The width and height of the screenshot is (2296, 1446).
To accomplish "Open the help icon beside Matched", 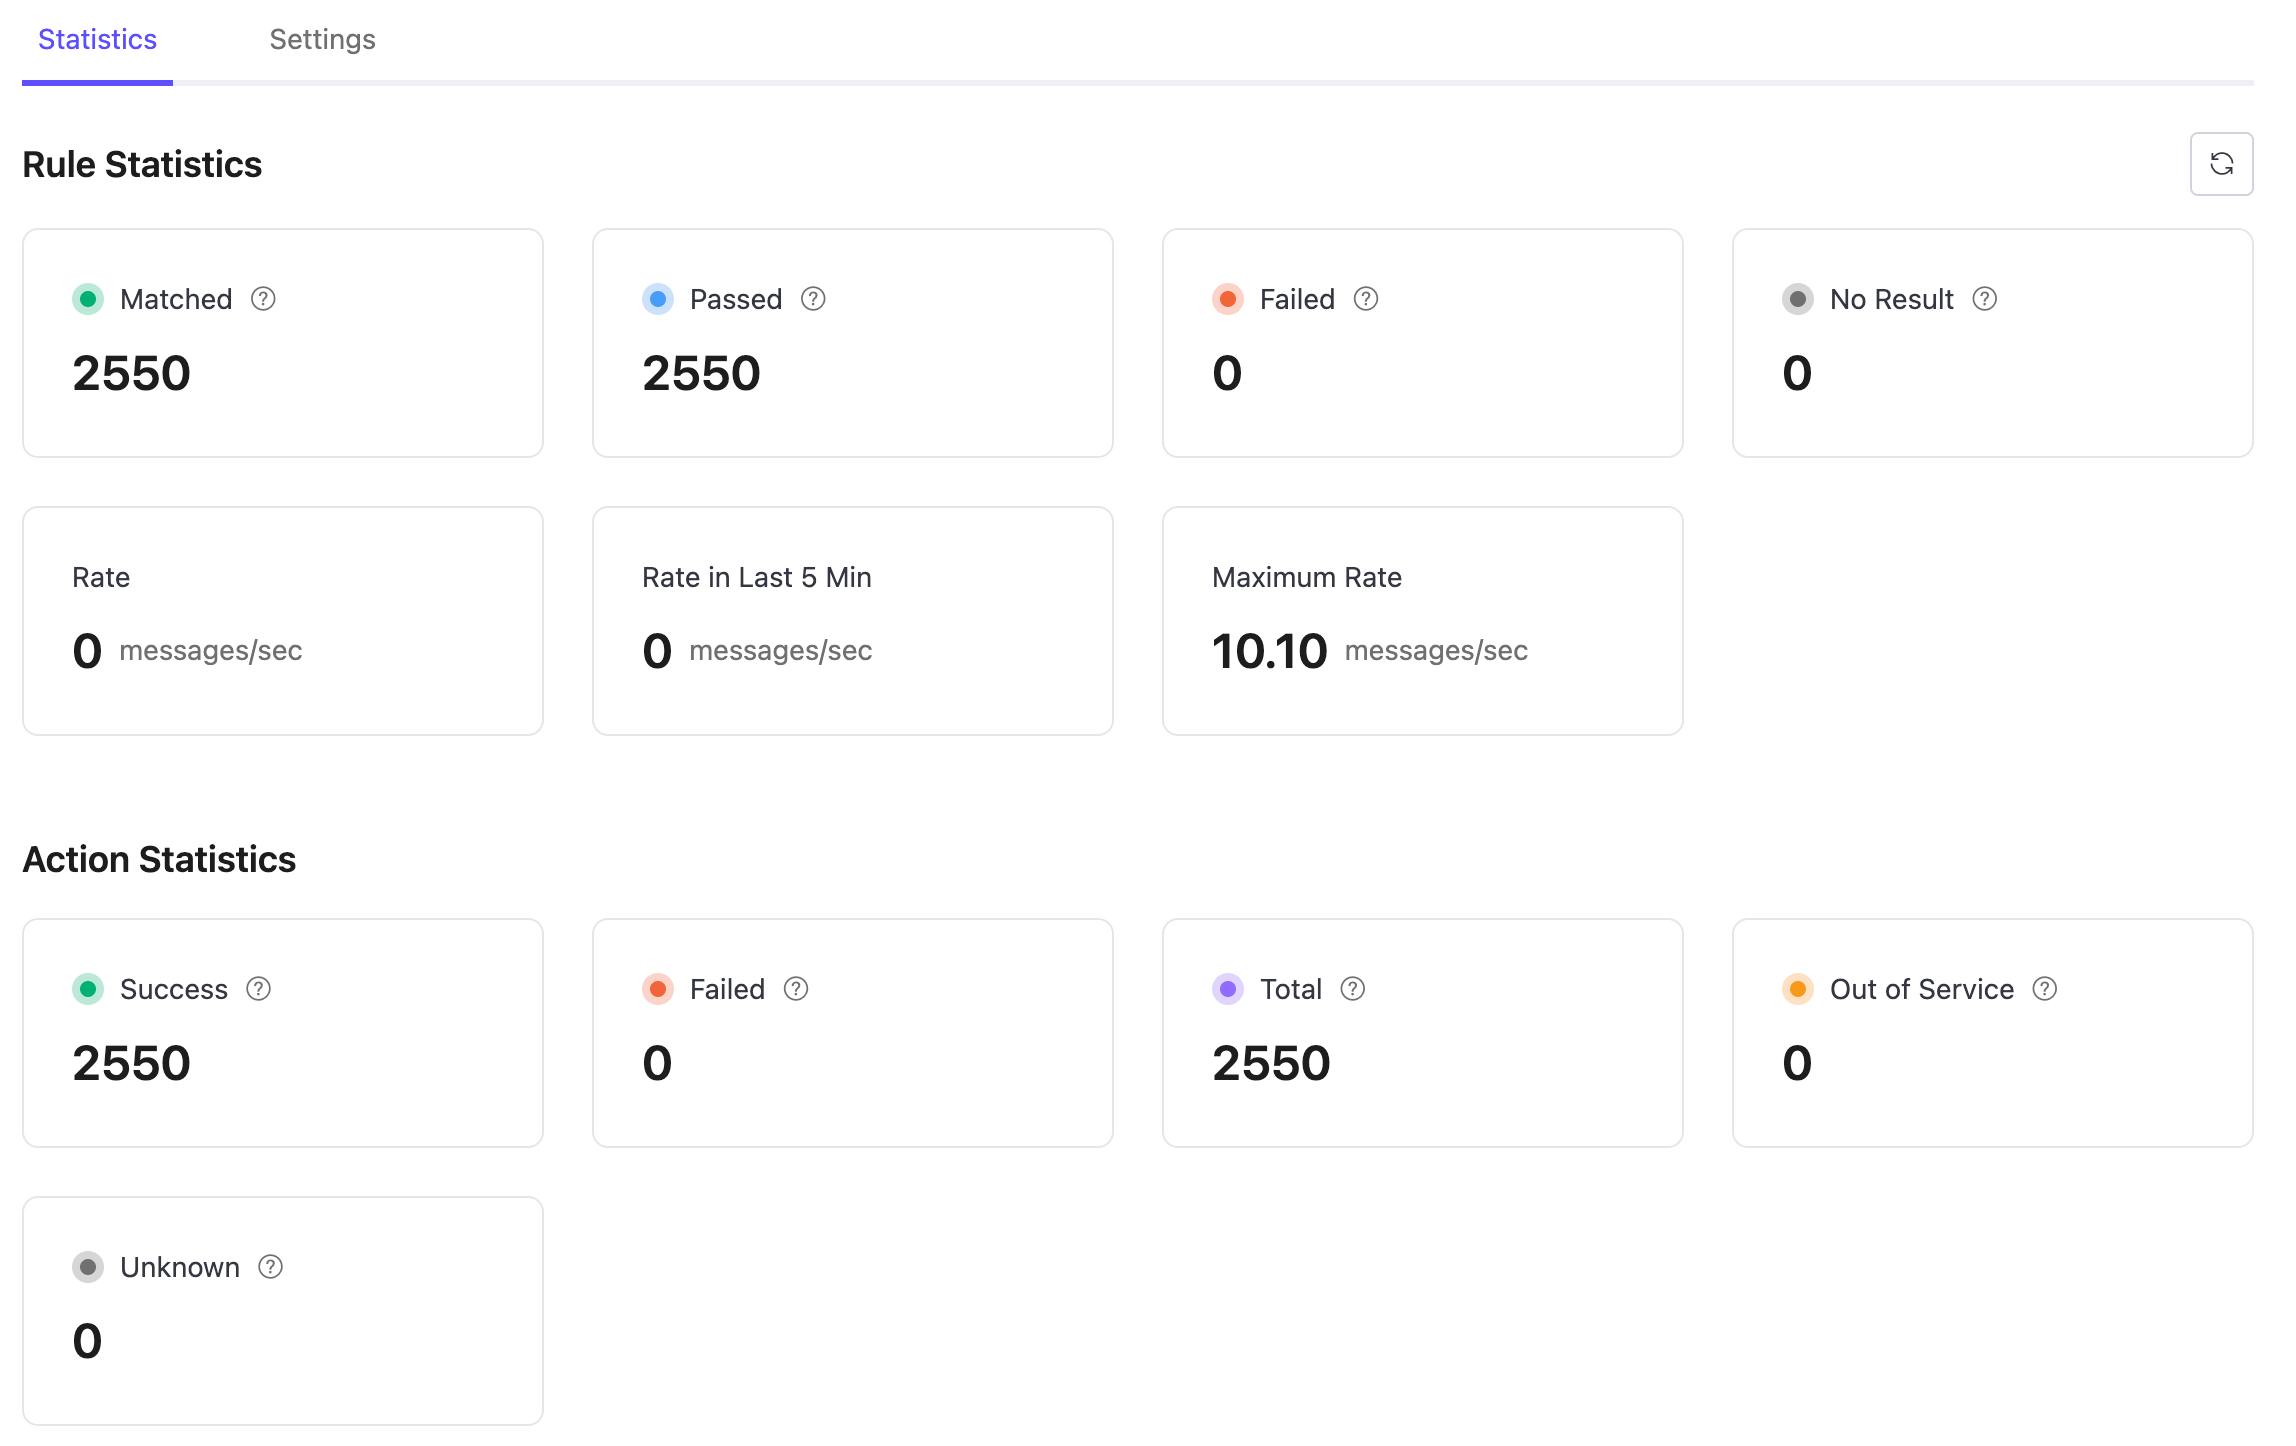I will point(263,298).
